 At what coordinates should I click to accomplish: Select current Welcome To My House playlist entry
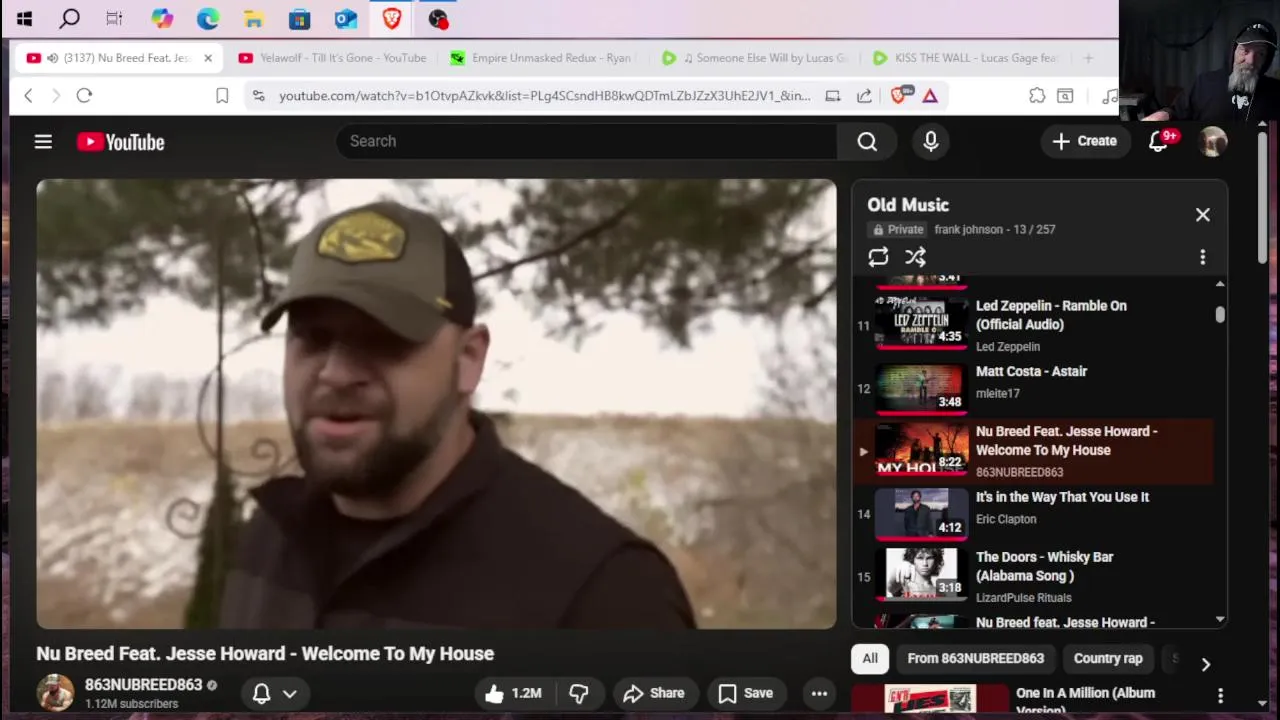tap(1033, 451)
